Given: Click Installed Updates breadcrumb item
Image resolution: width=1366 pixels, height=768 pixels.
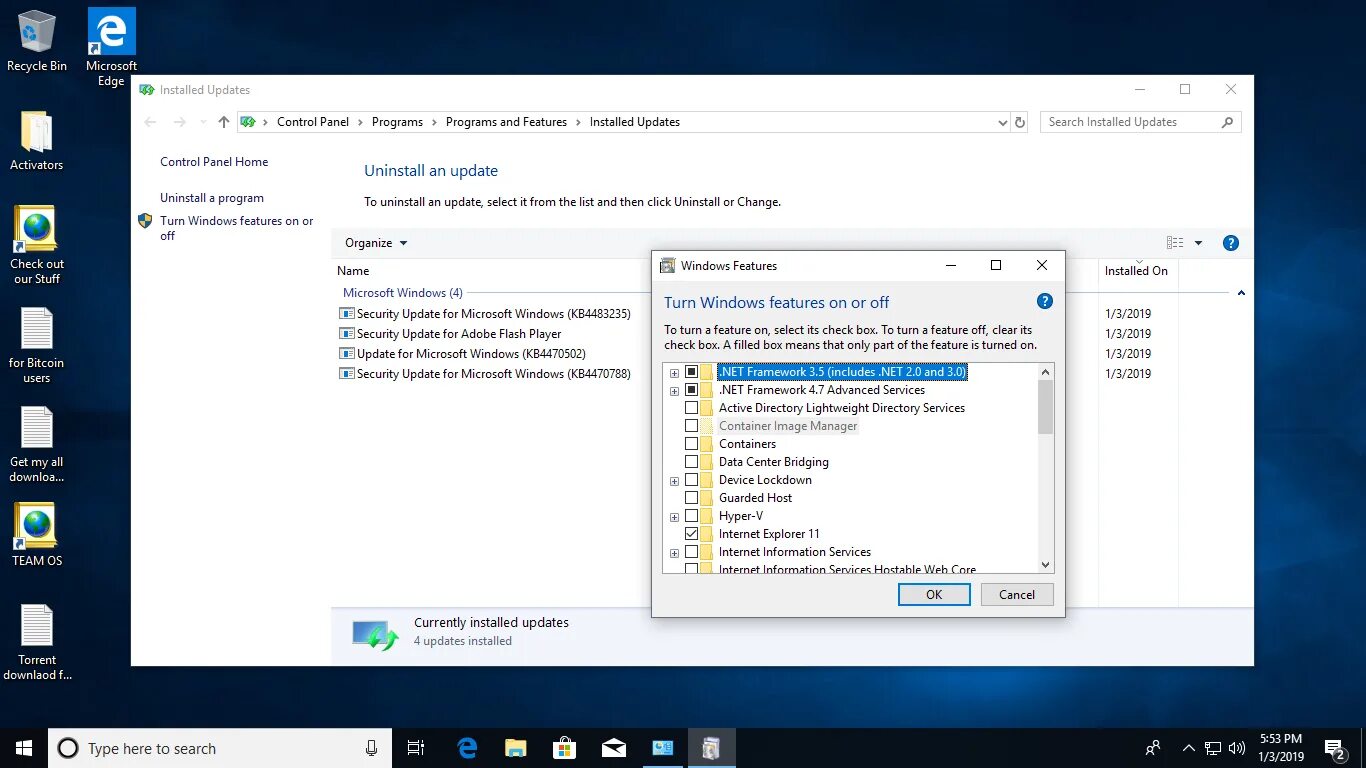Looking at the screenshot, I should coord(635,122).
